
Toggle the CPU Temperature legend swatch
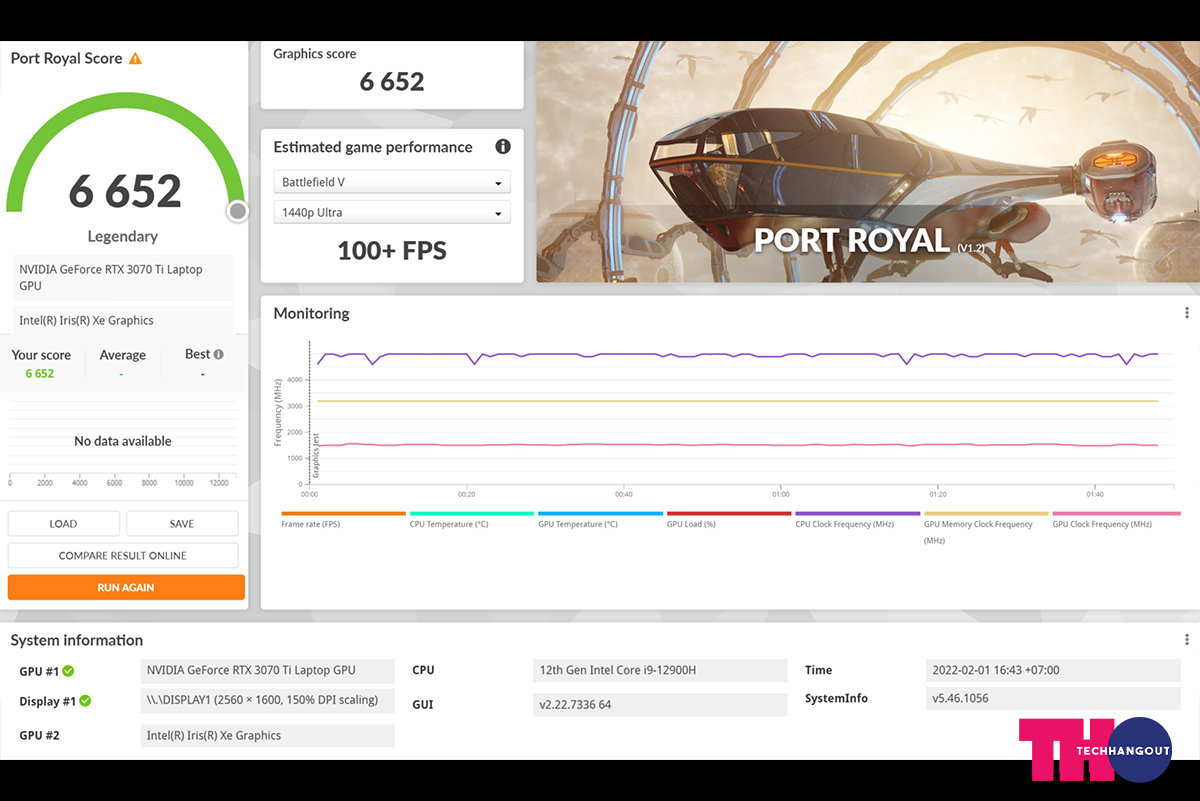point(471,514)
